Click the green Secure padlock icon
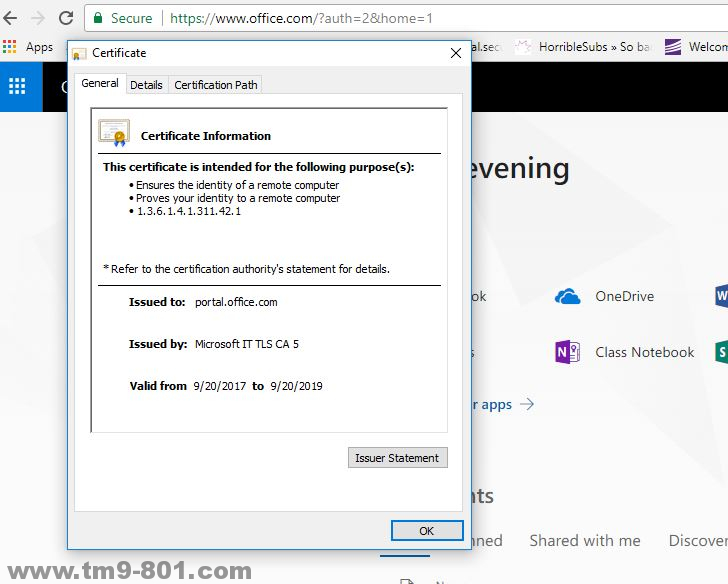This screenshot has height=584, width=728. pos(97,18)
